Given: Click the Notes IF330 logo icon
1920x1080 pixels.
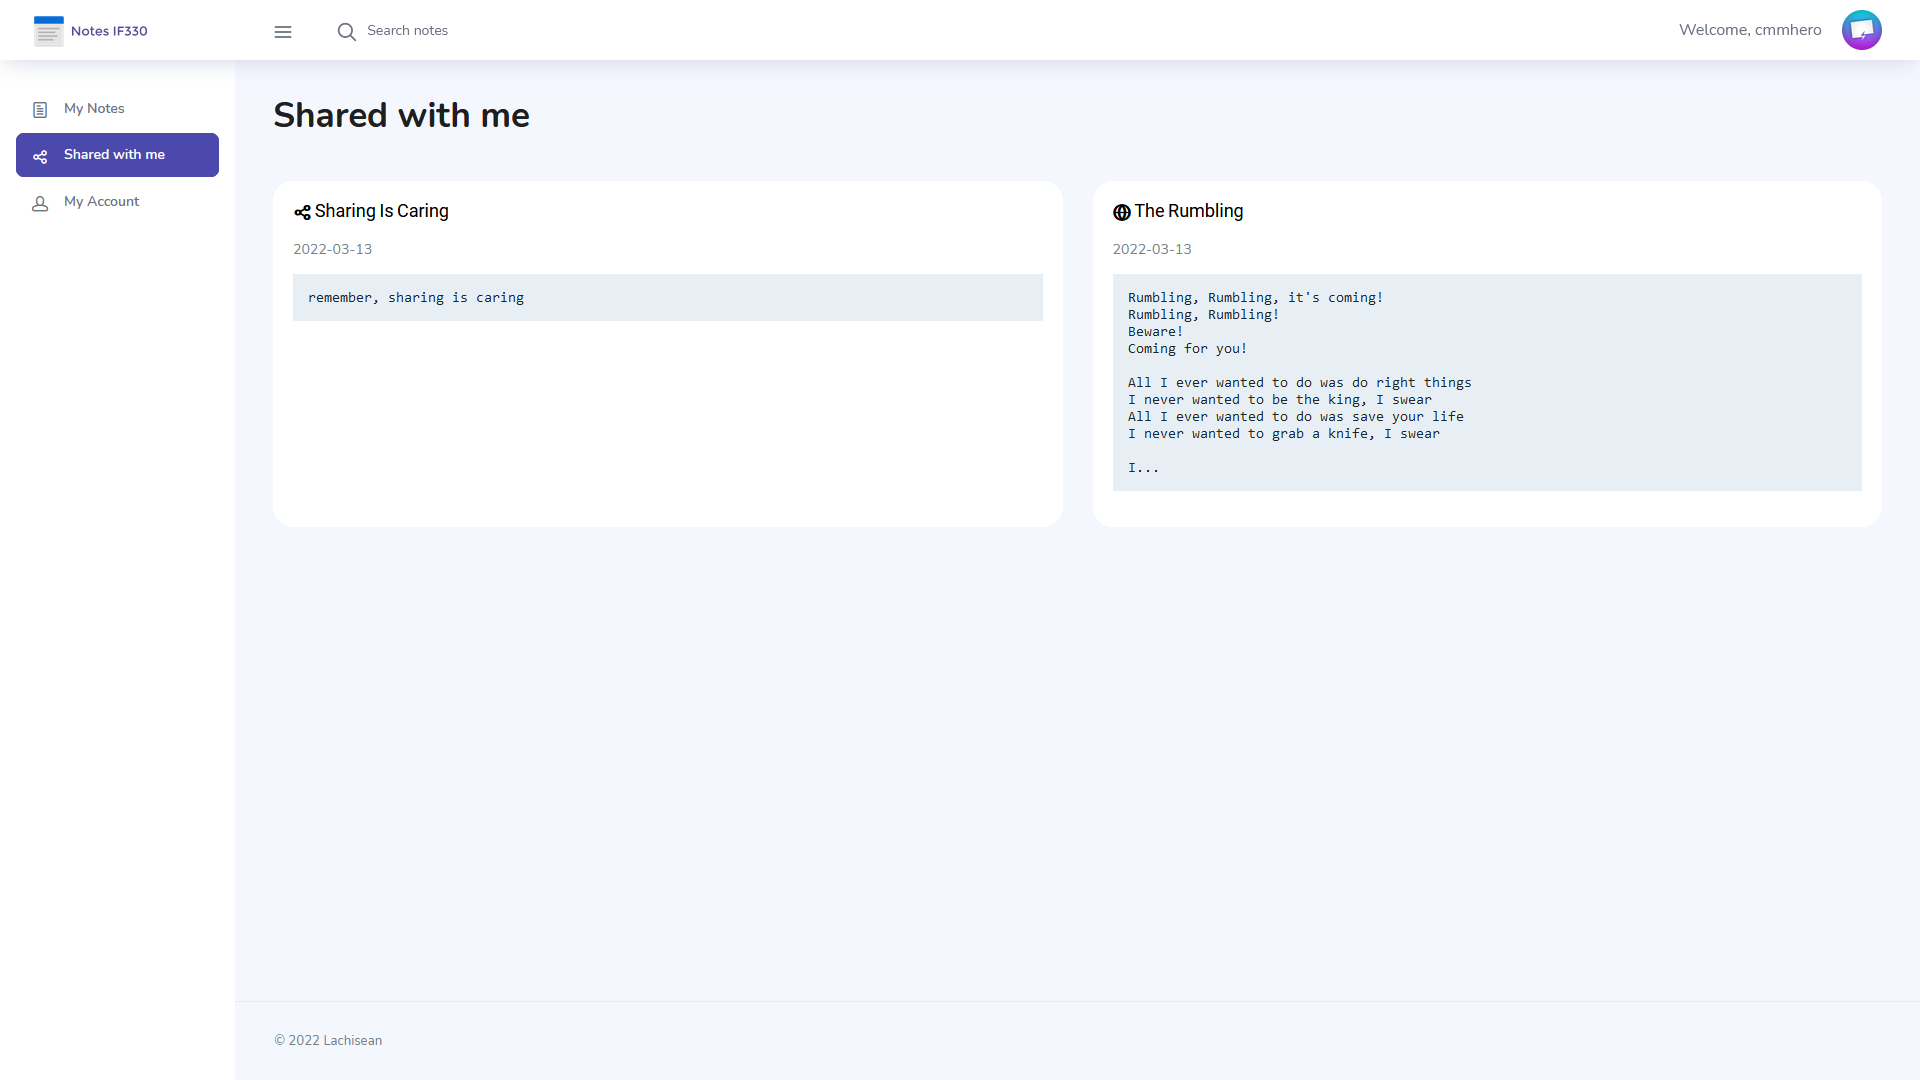Looking at the screenshot, I should click(x=48, y=31).
